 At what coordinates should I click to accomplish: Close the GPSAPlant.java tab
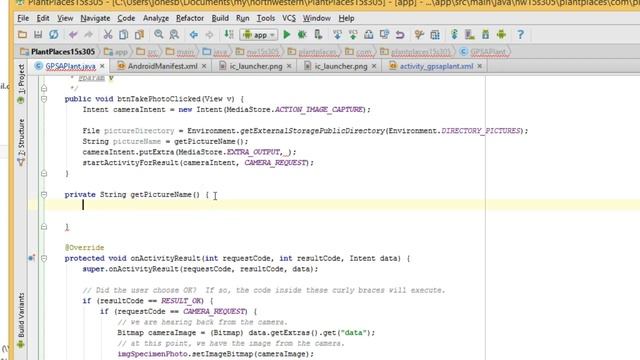[102, 66]
